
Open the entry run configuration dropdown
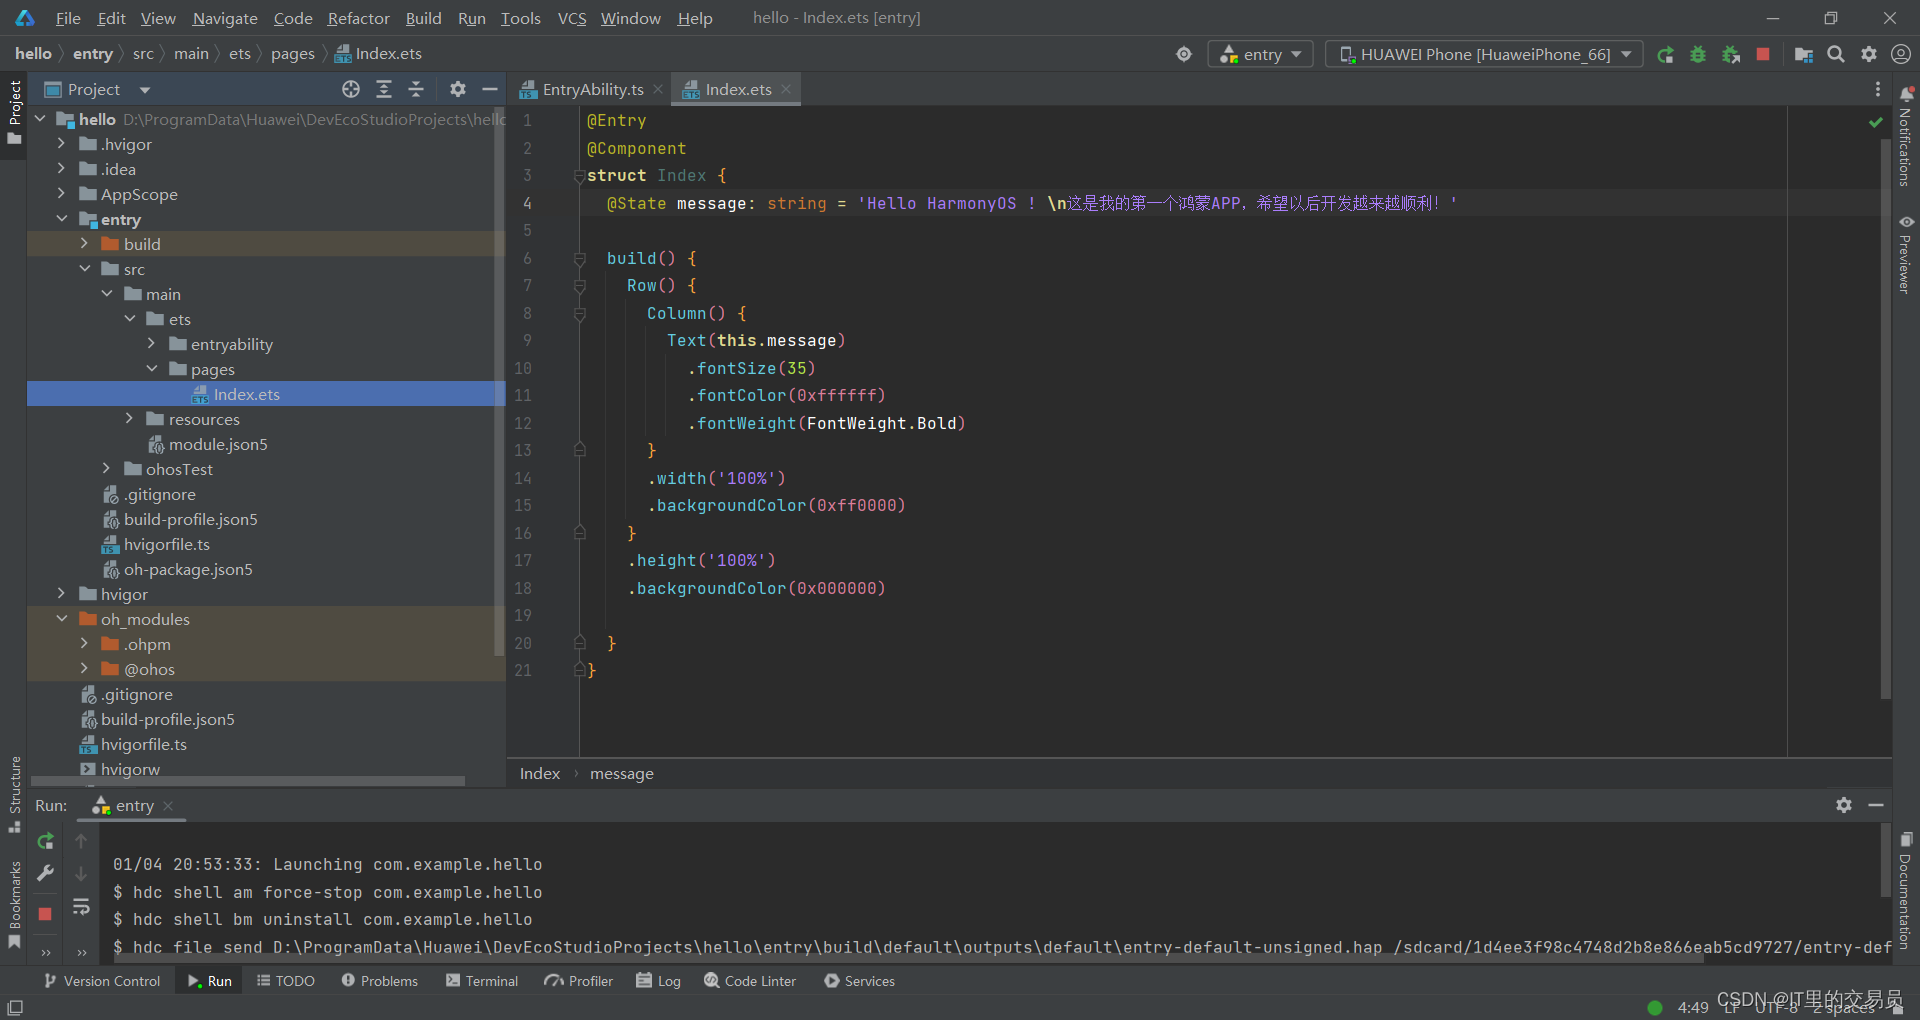click(x=1261, y=54)
